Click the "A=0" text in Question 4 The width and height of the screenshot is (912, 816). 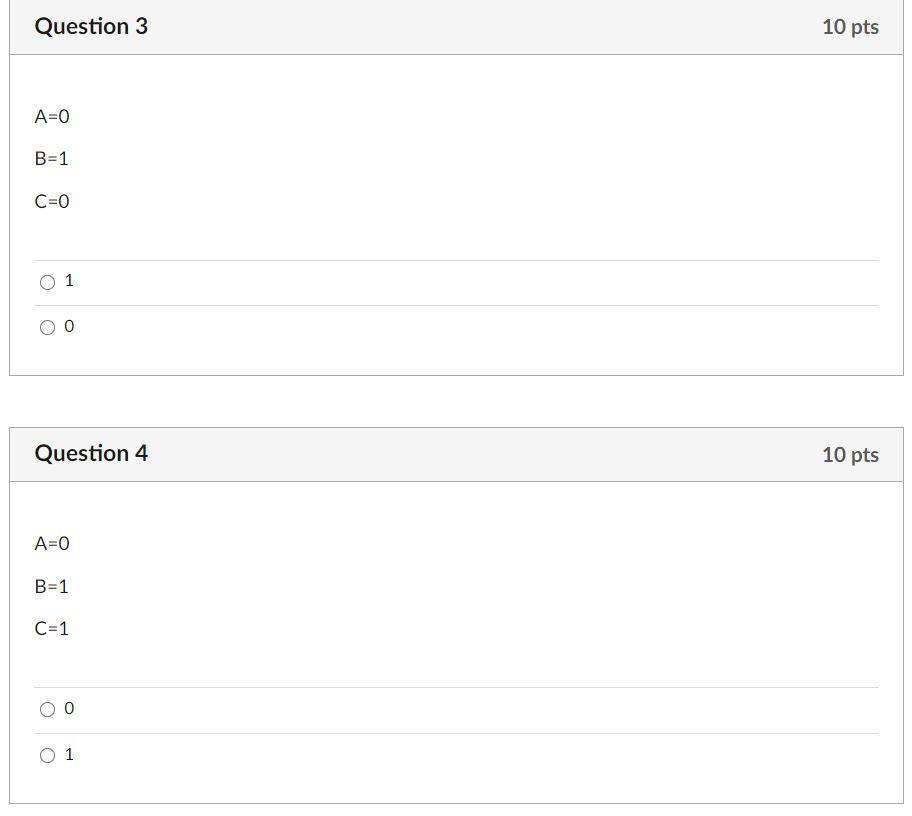[51, 544]
